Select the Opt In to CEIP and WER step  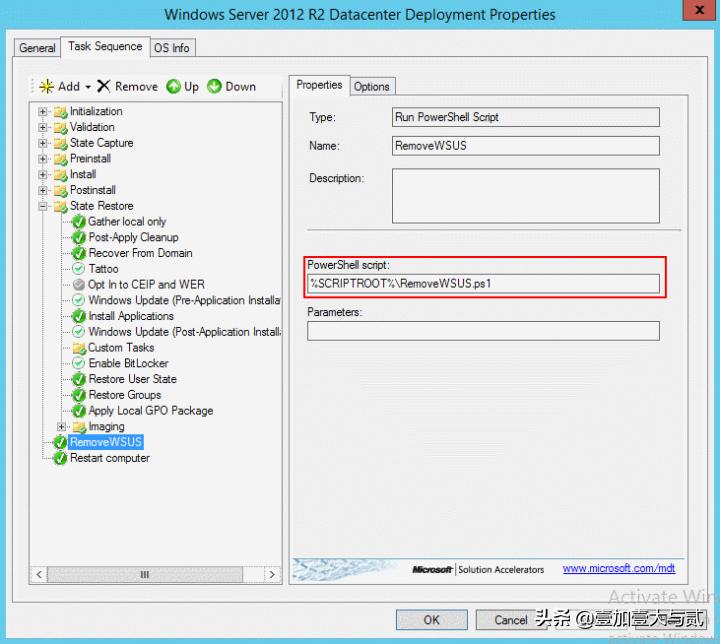click(146, 285)
